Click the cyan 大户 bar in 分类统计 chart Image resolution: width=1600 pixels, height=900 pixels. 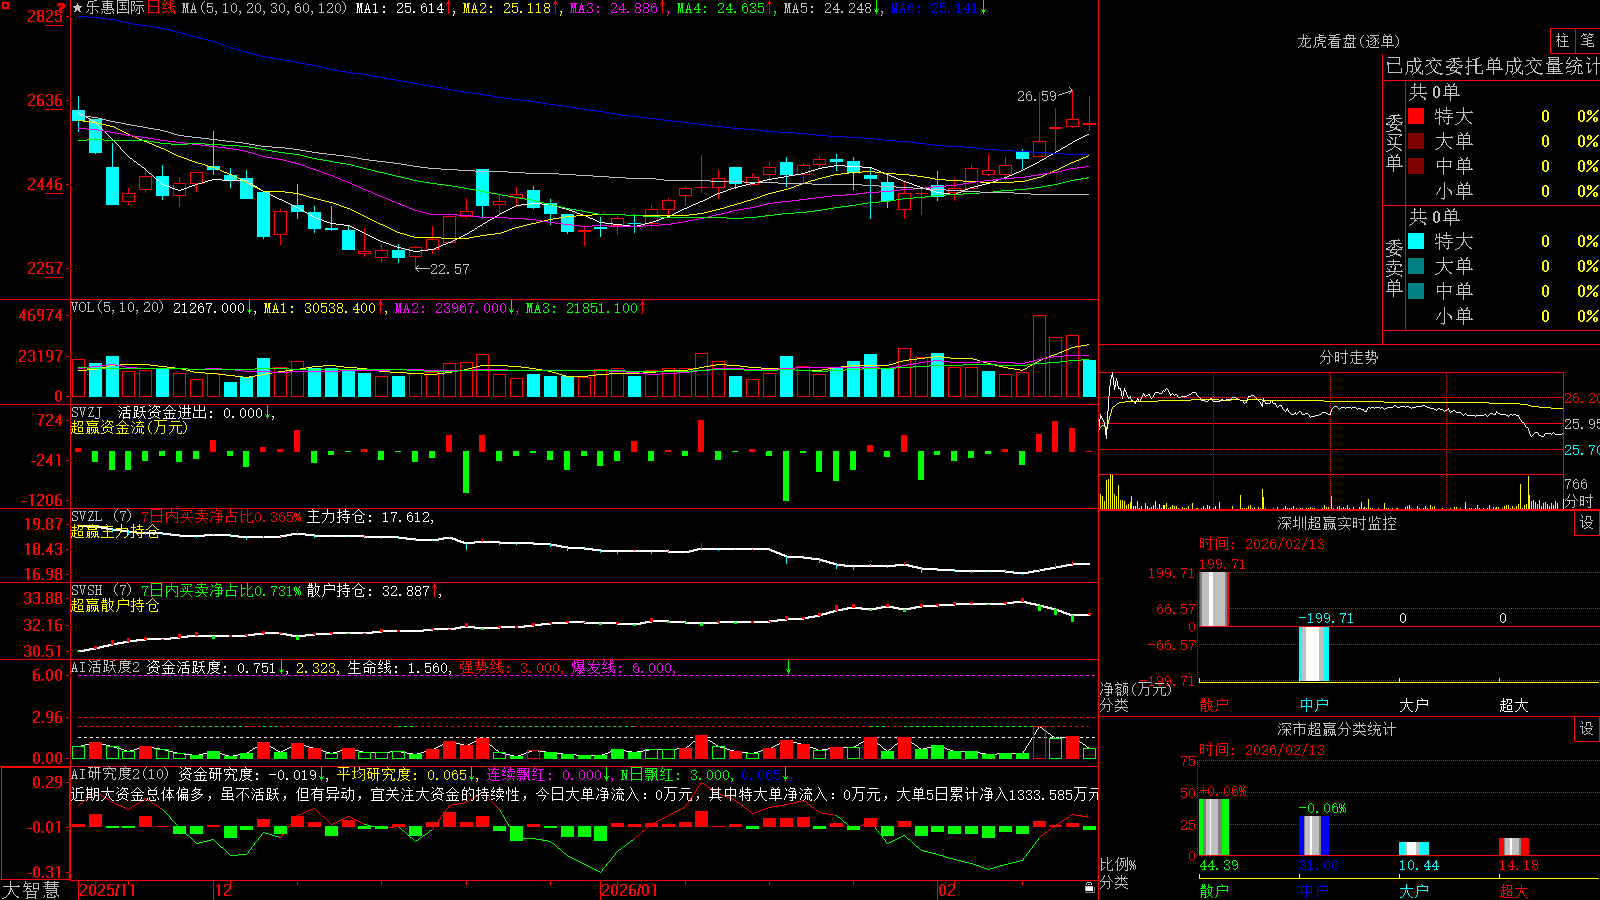pos(1413,849)
